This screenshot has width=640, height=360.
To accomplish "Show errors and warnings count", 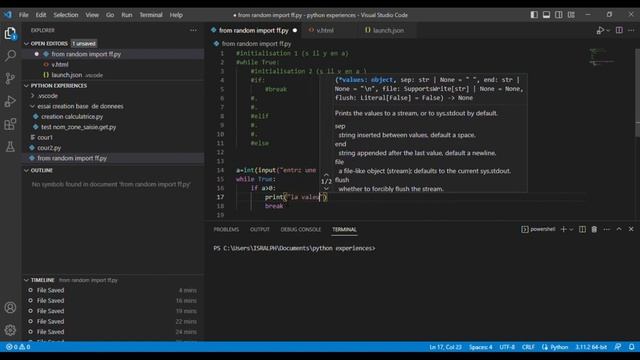I will [18, 347].
